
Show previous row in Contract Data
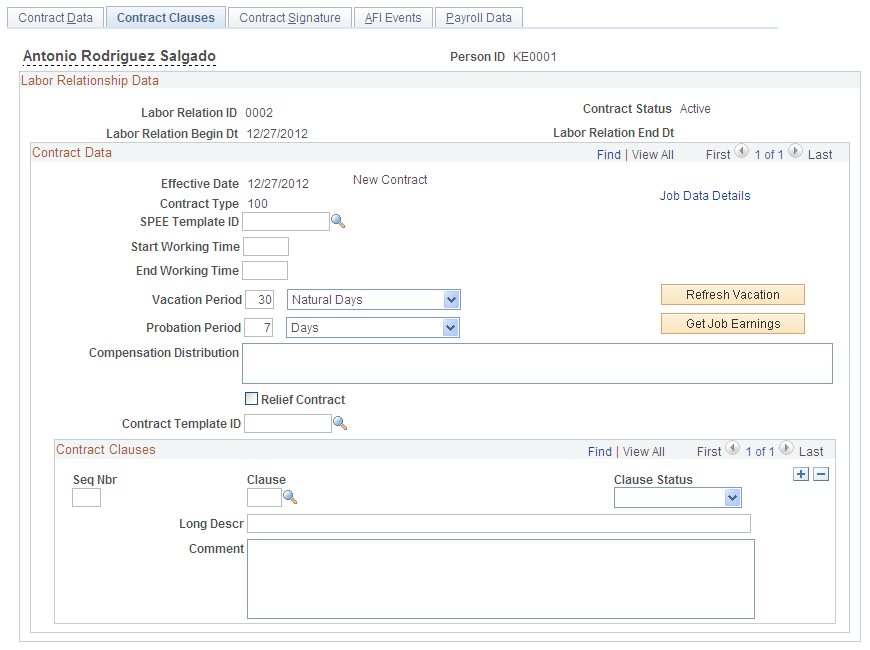[x=742, y=151]
